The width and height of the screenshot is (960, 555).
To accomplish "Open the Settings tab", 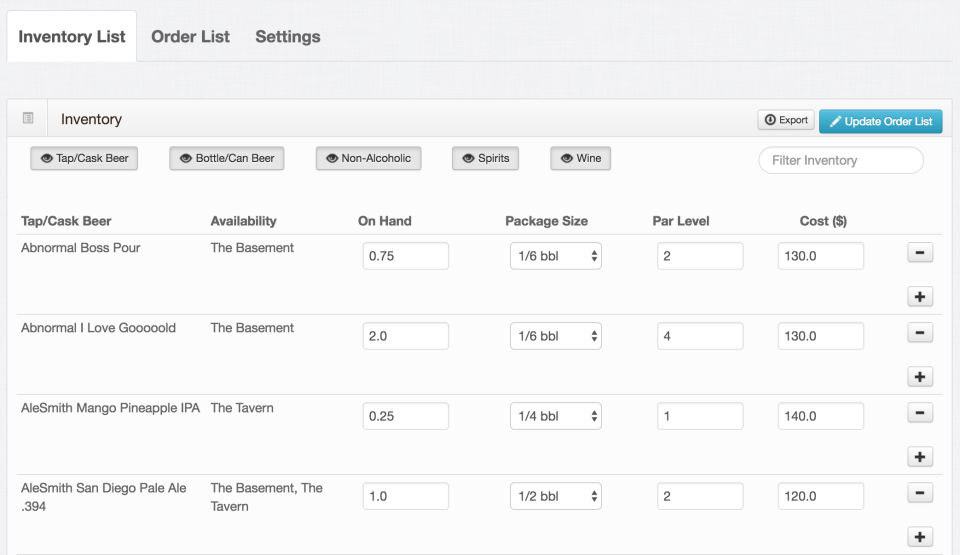I will click(x=287, y=37).
